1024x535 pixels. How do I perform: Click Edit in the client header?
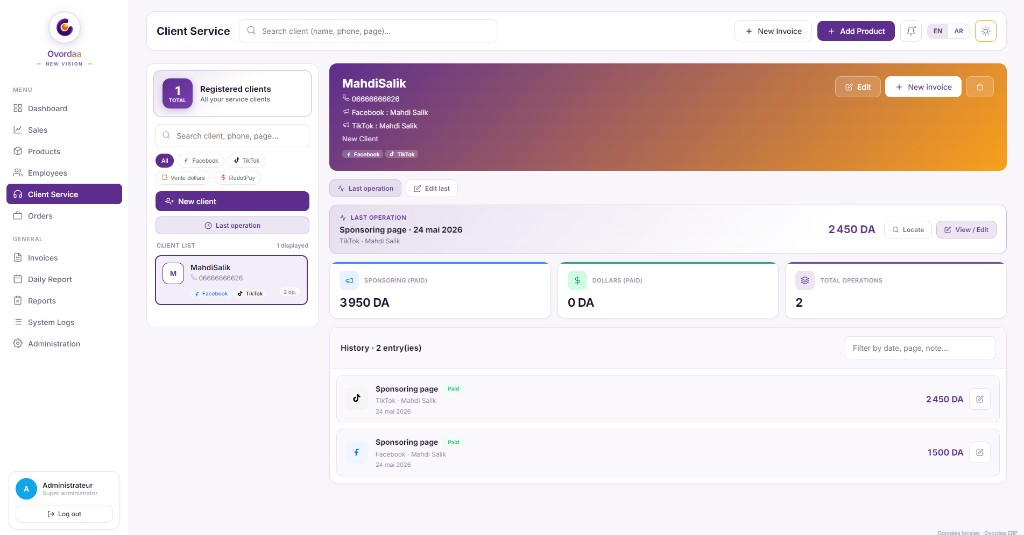[x=857, y=87]
